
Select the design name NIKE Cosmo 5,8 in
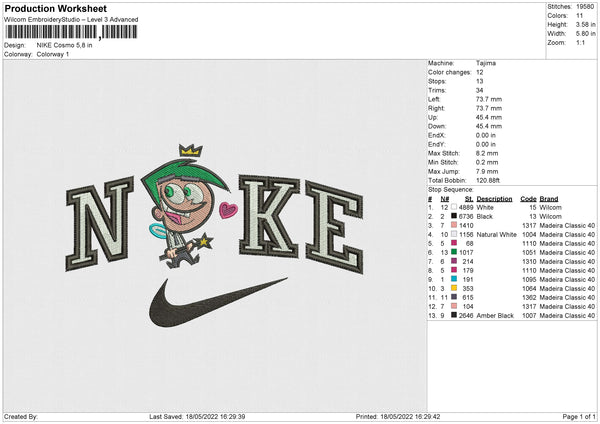(64, 45)
